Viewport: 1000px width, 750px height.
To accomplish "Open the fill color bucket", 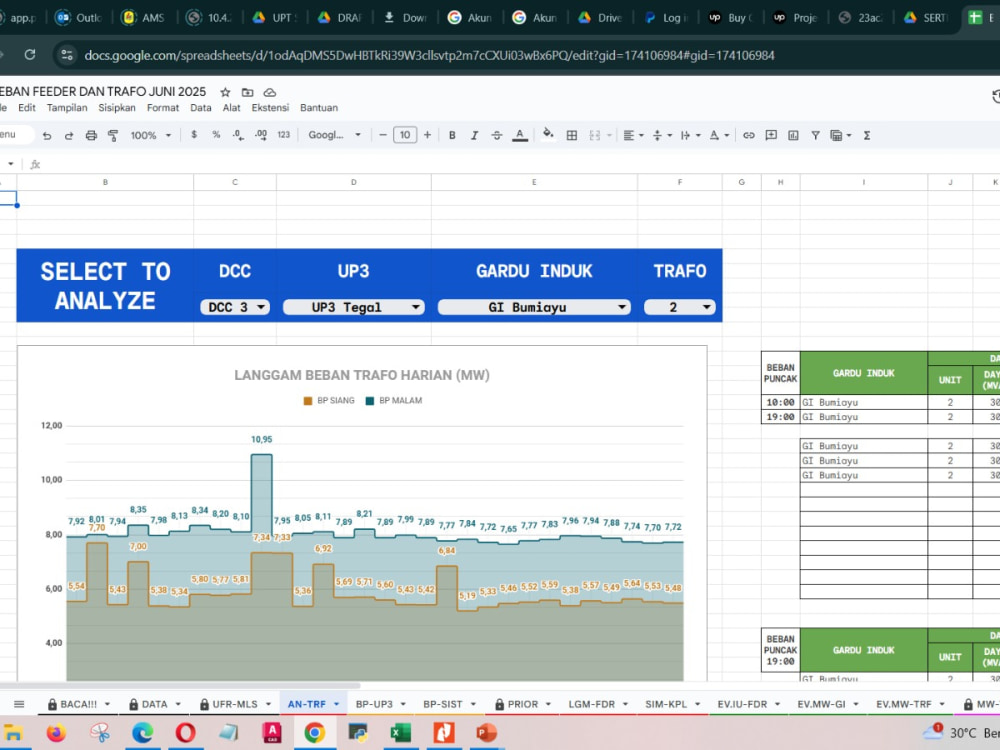I will pos(548,135).
